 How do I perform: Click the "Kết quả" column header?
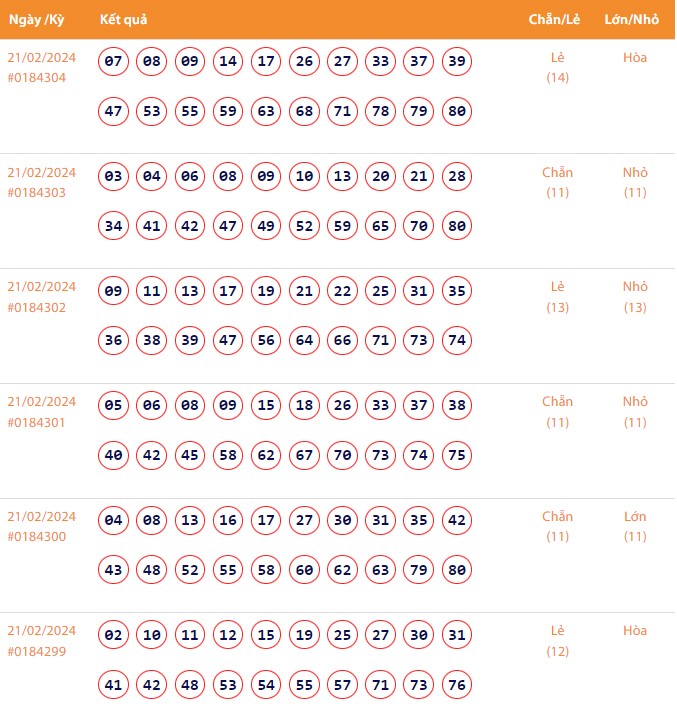click(x=124, y=20)
